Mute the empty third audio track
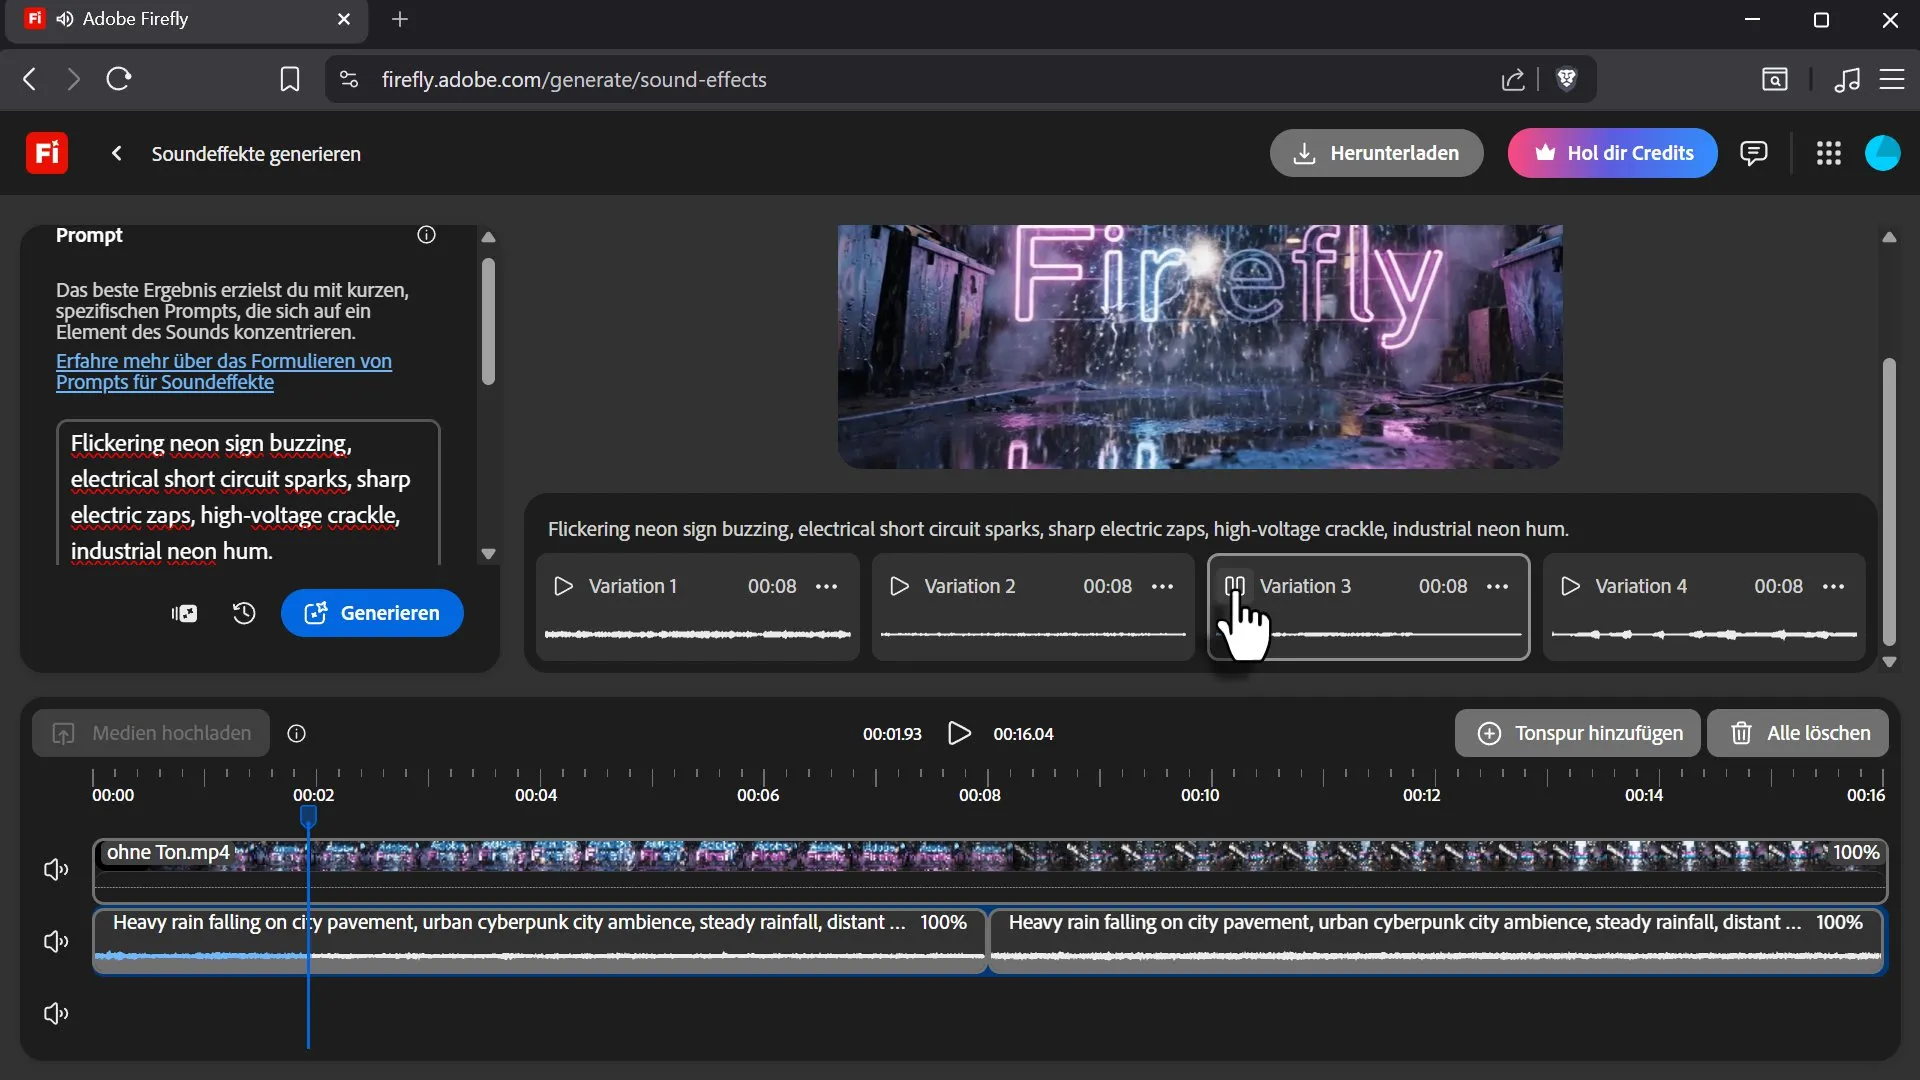Image resolution: width=1920 pixels, height=1080 pixels. click(x=56, y=1014)
